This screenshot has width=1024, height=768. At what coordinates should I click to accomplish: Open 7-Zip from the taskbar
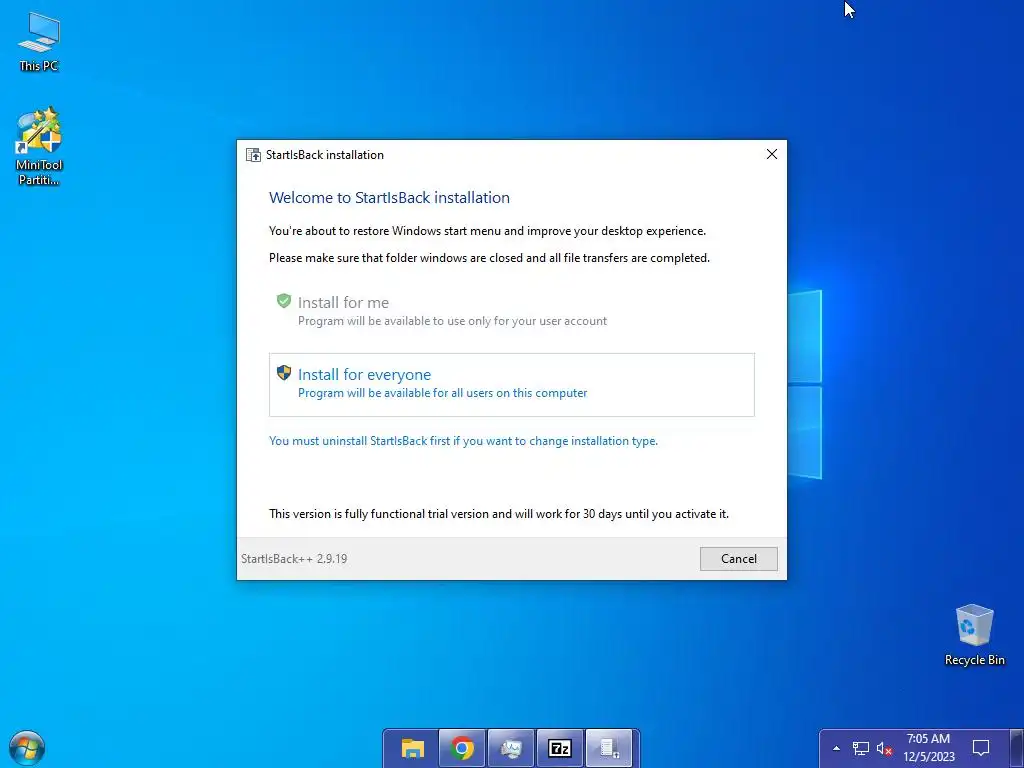pos(560,748)
